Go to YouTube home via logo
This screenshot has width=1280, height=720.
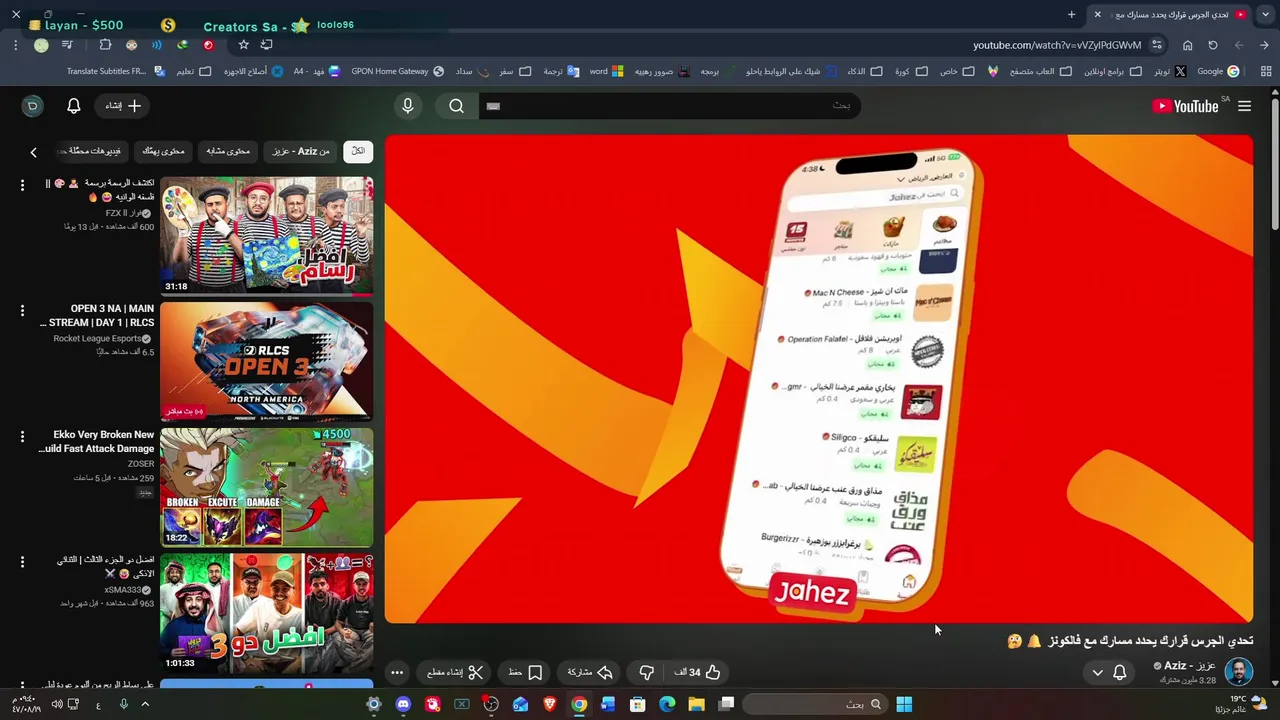pos(1186,106)
